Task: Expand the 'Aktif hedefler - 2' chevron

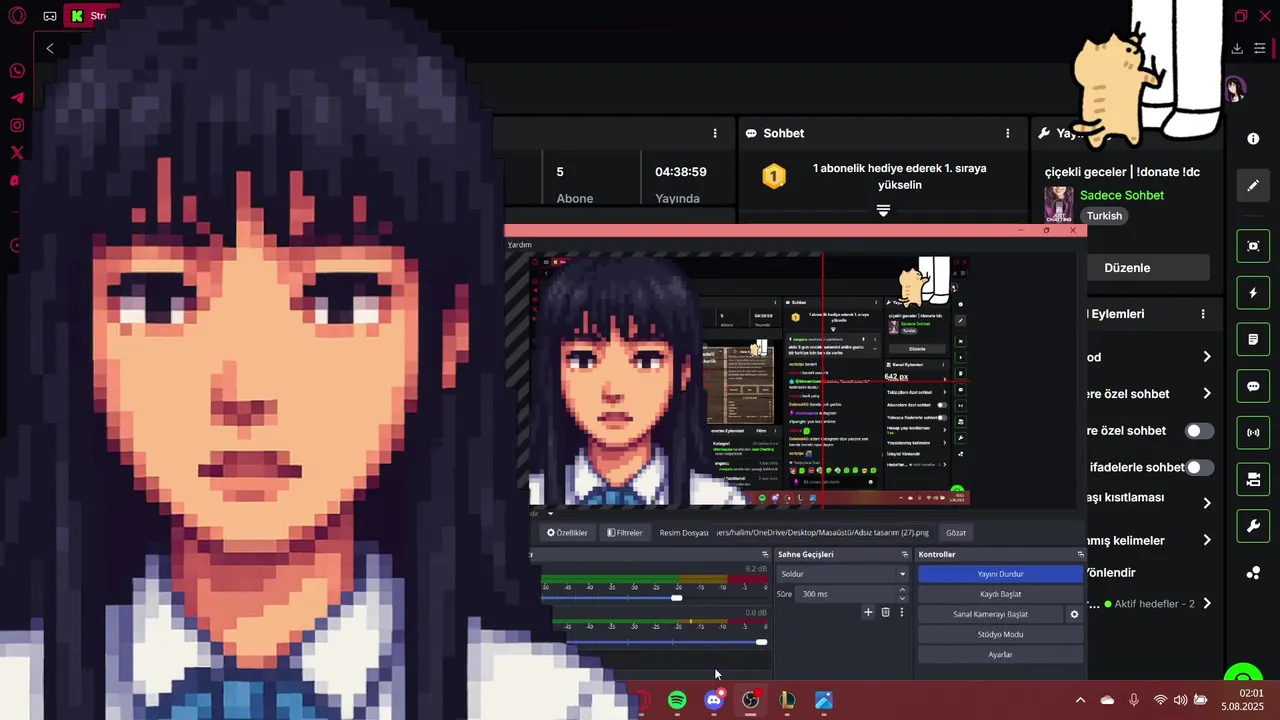Action: pos(1207,604)
